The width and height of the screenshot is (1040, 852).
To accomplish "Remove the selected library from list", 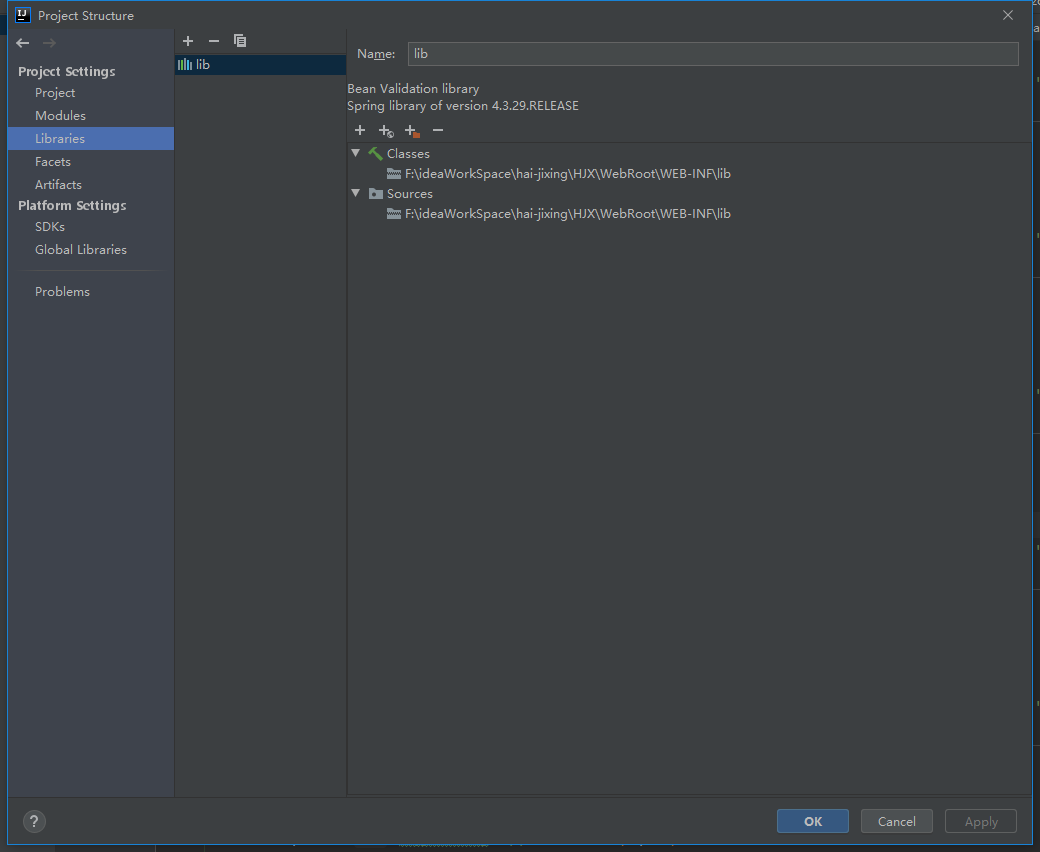I will tap(214, 41).
